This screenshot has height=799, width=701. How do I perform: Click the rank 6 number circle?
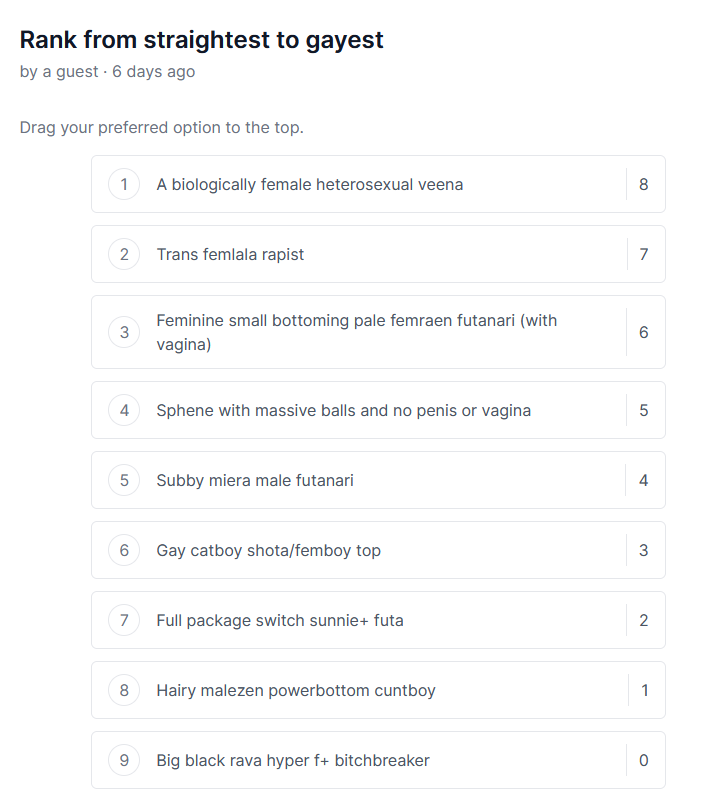[124, 550]
